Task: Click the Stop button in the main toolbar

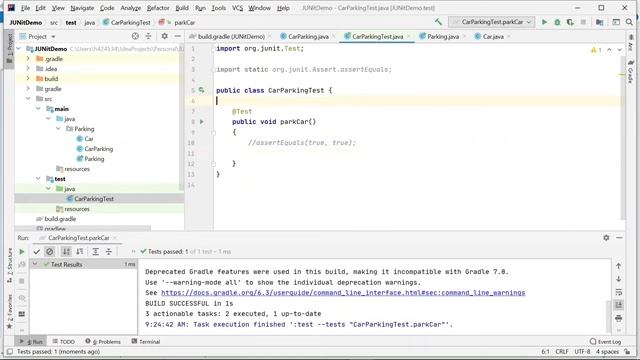Action: [583, 22]
